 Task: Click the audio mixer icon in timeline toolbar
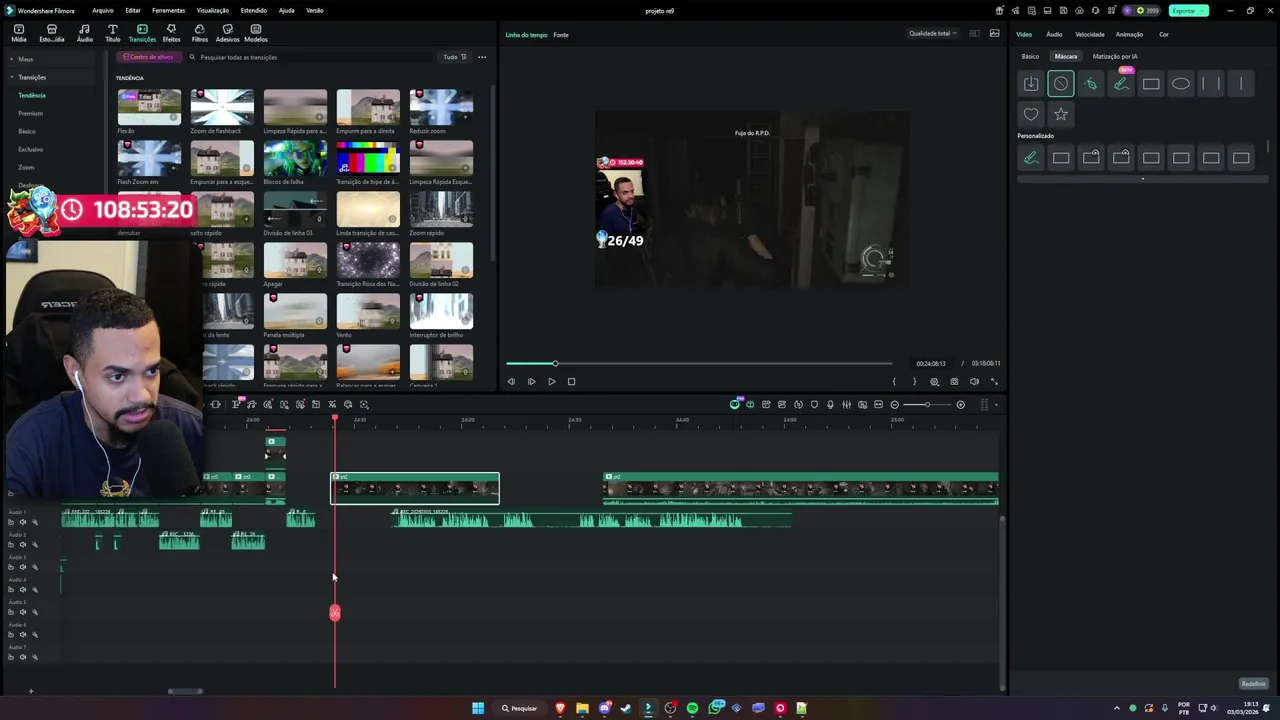click(x=846, y=405)
